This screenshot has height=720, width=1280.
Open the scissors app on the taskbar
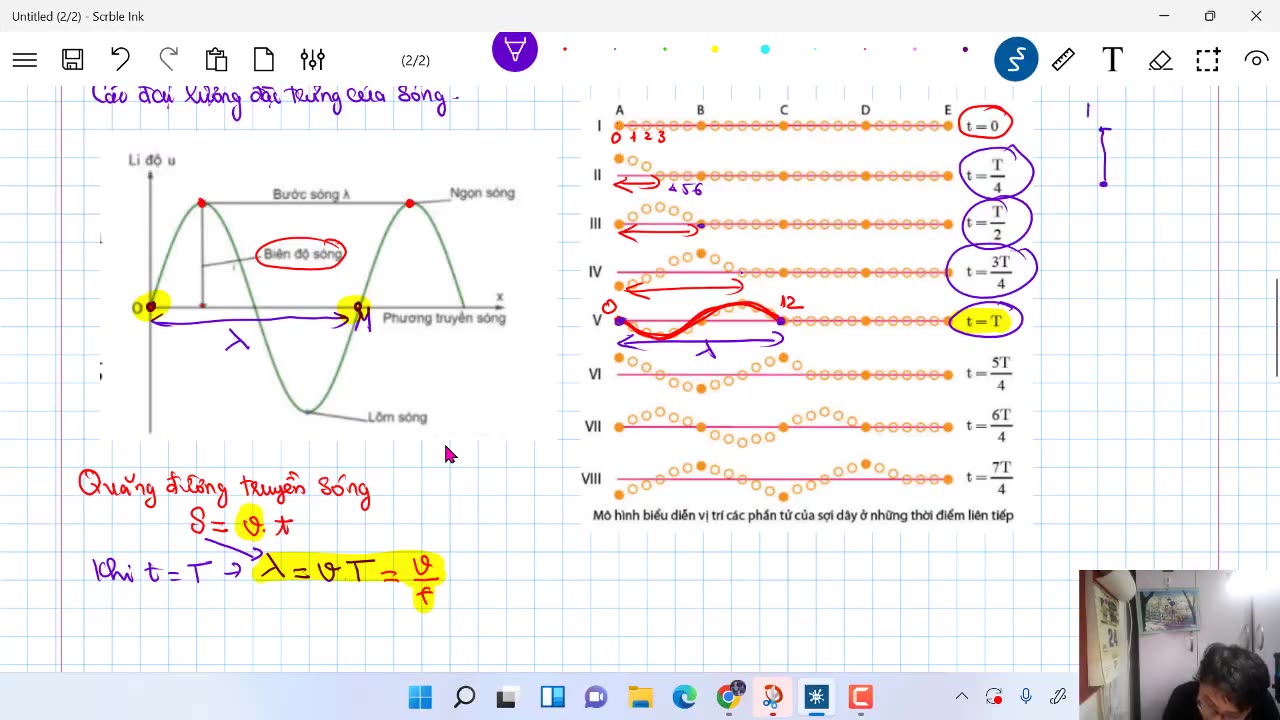[x=772, y=697]
